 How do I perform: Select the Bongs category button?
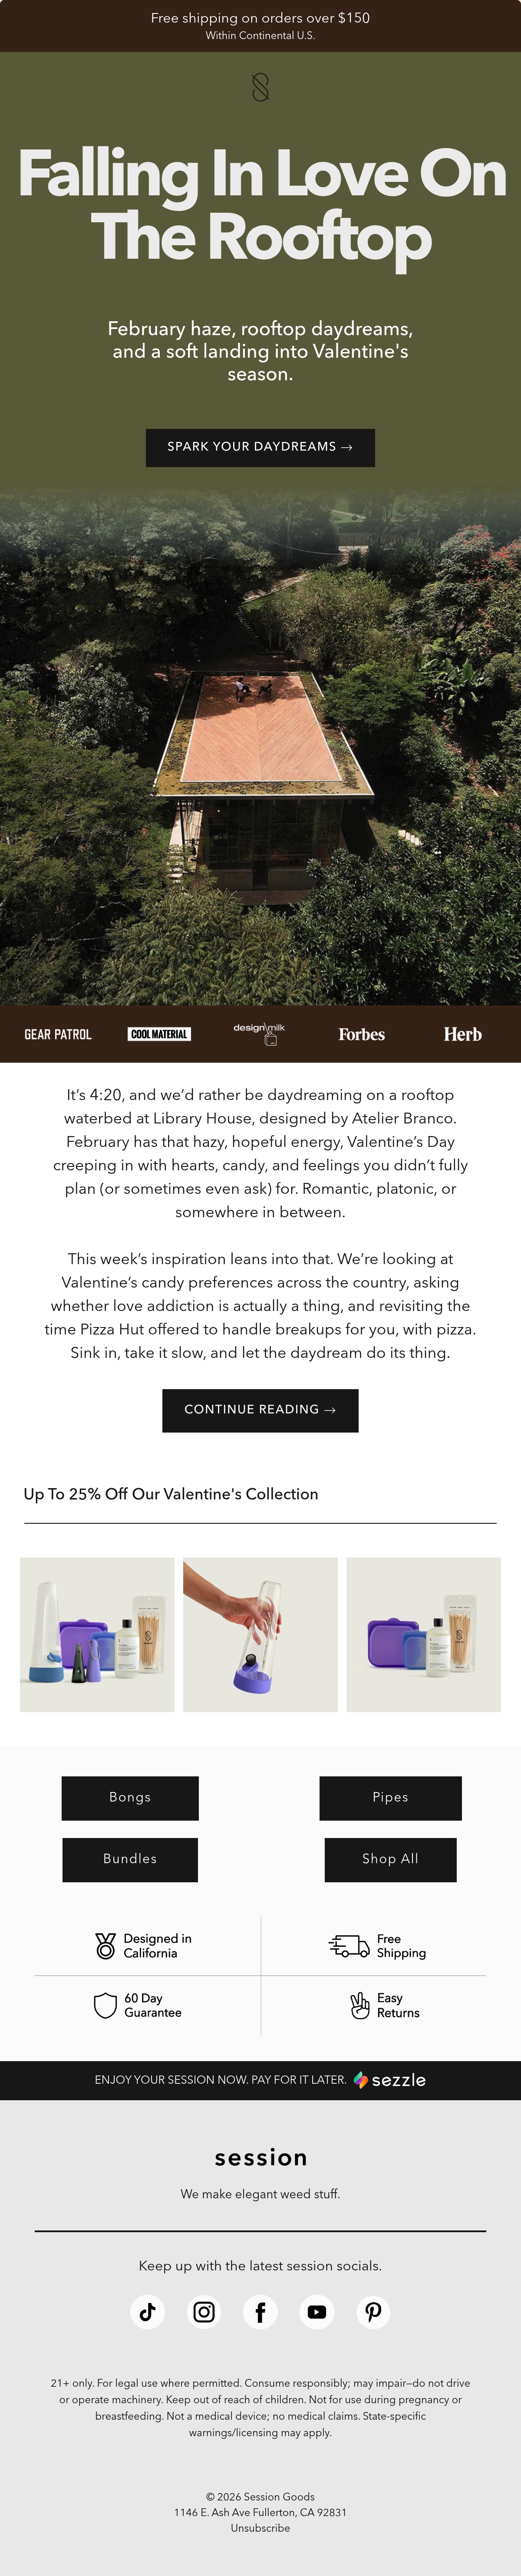130,1798
